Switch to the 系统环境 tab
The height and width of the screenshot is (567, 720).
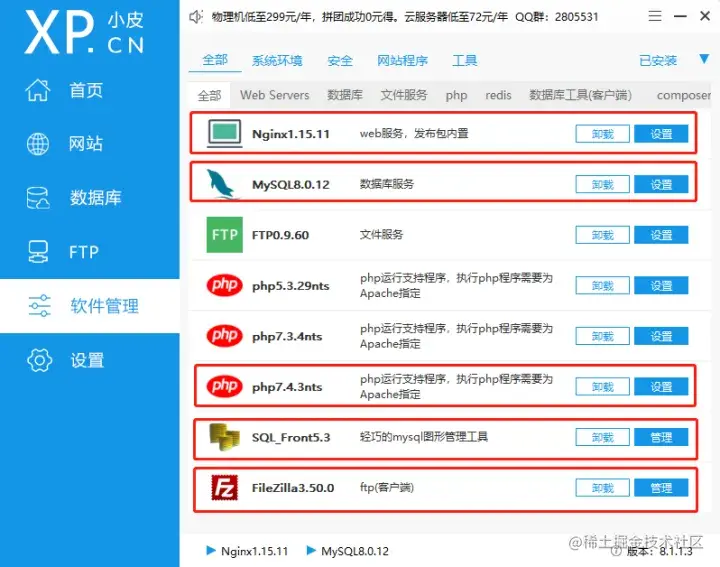277,60
